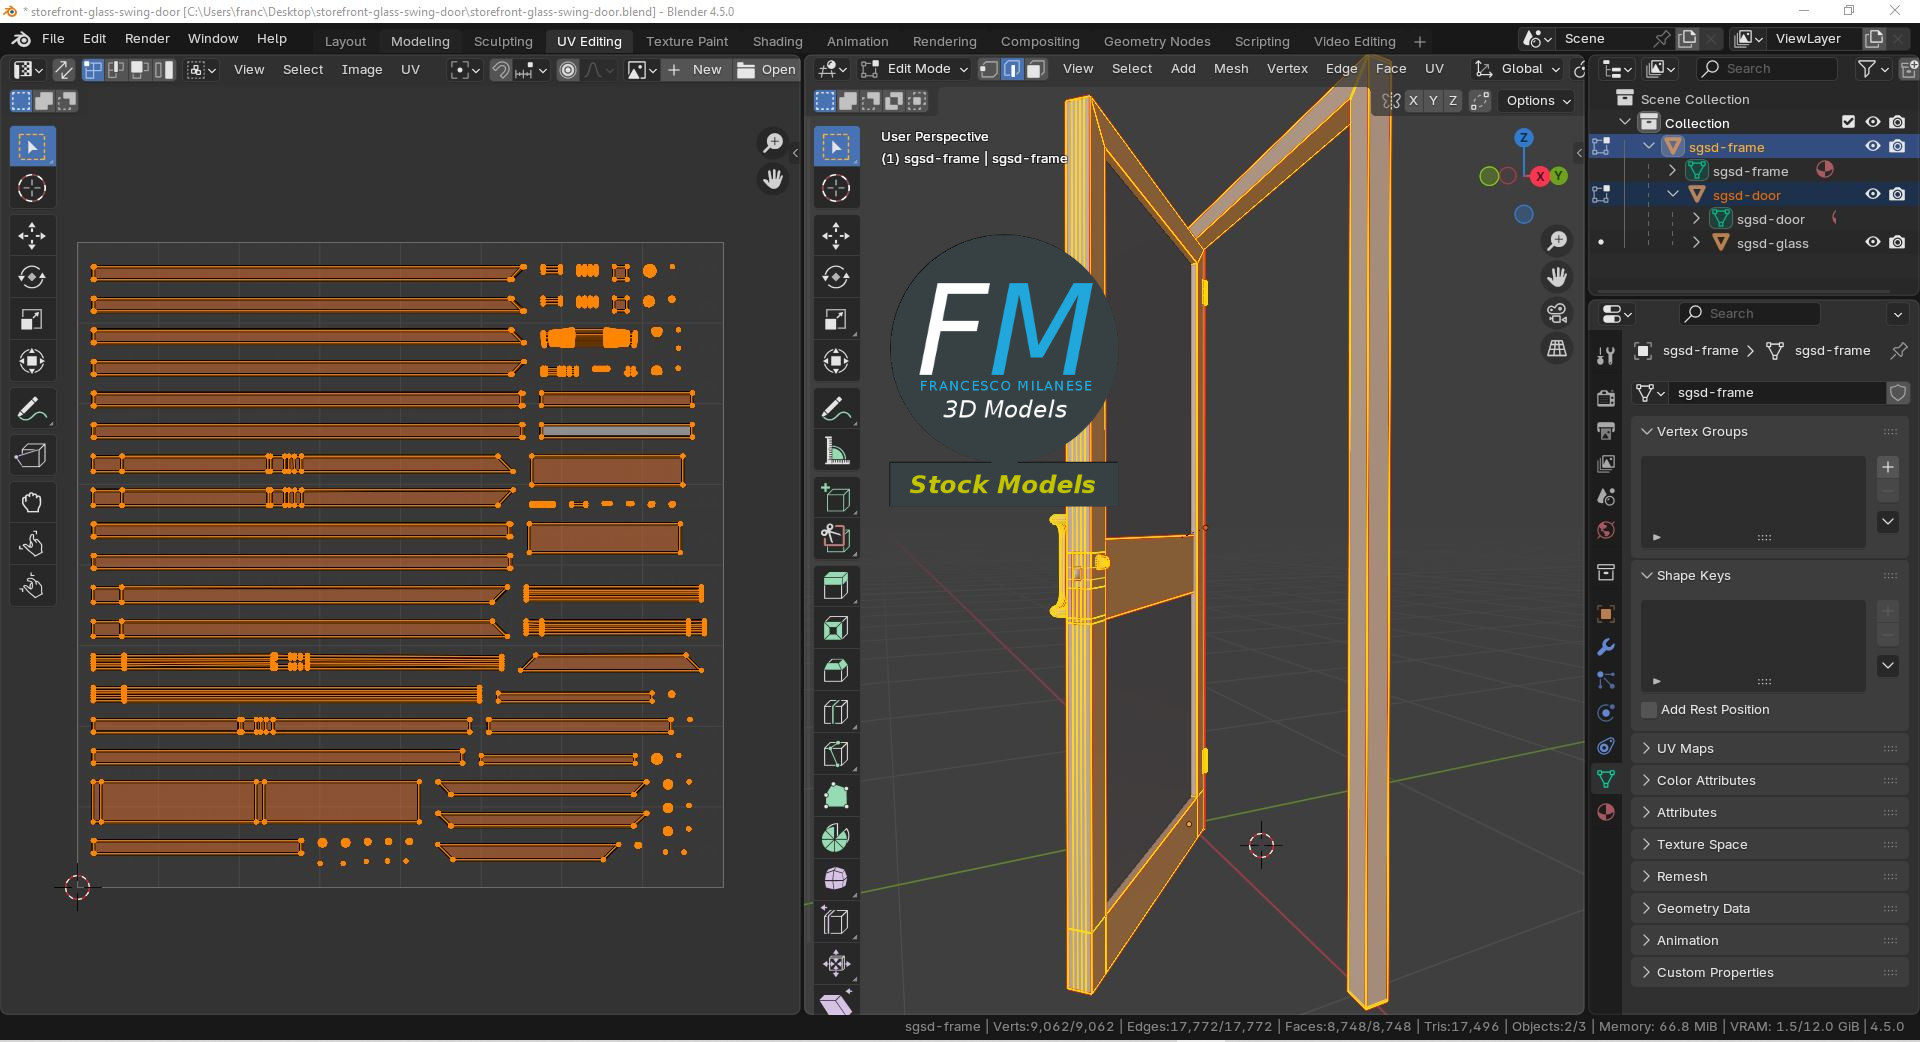Open the Render menu

coord(147,38)
